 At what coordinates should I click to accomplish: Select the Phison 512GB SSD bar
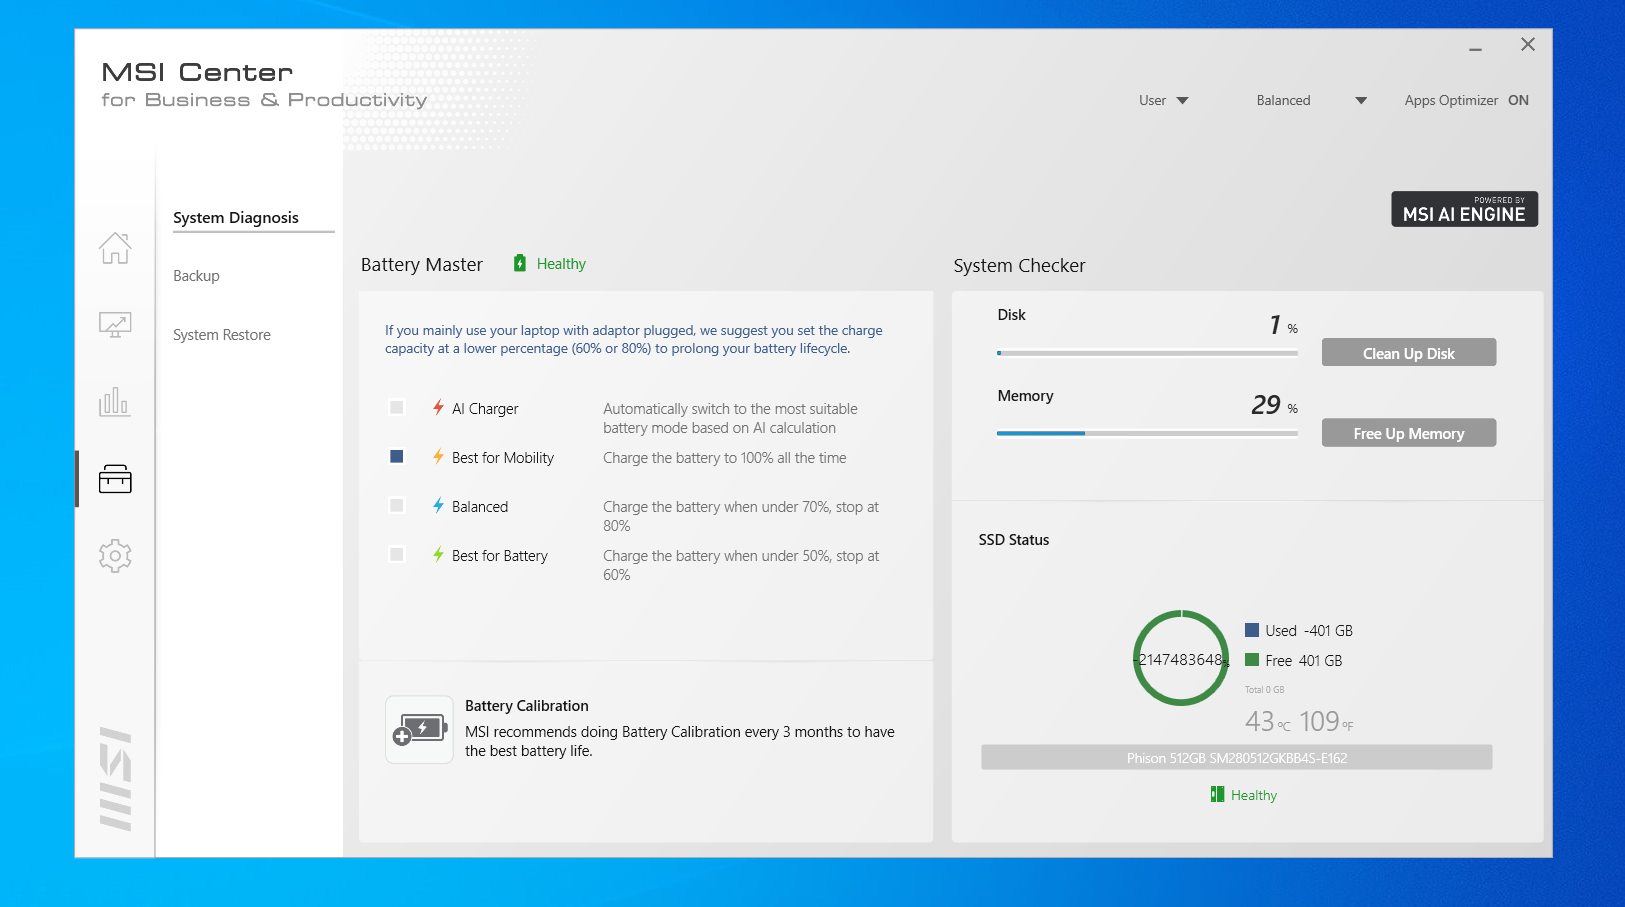1237,757
